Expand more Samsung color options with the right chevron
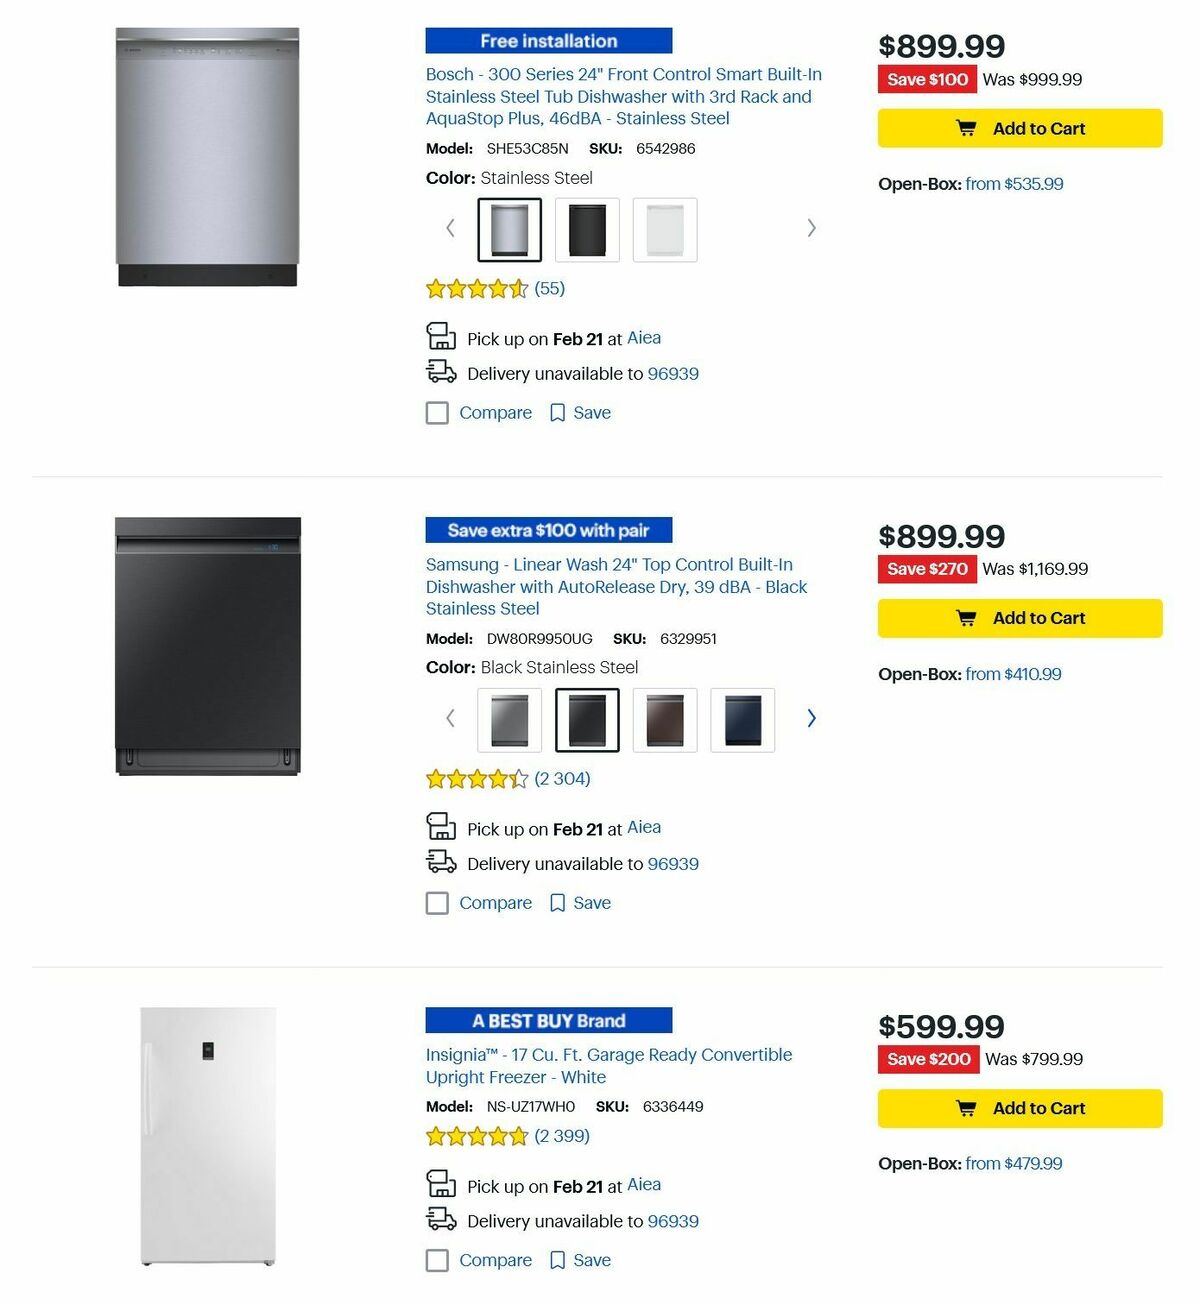Image resolution: width=1200 pixels, height=1305 pixels. click(x=812, y=718)
